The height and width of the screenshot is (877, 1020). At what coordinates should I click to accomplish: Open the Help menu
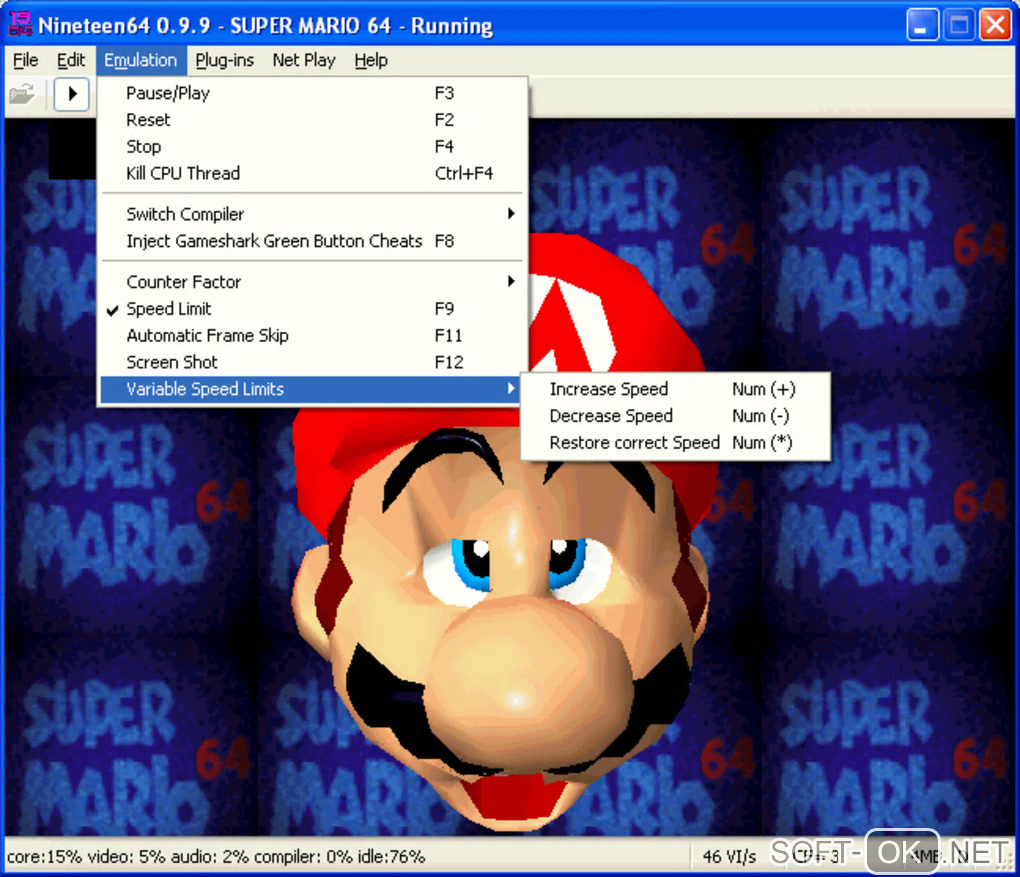[371, 61]
